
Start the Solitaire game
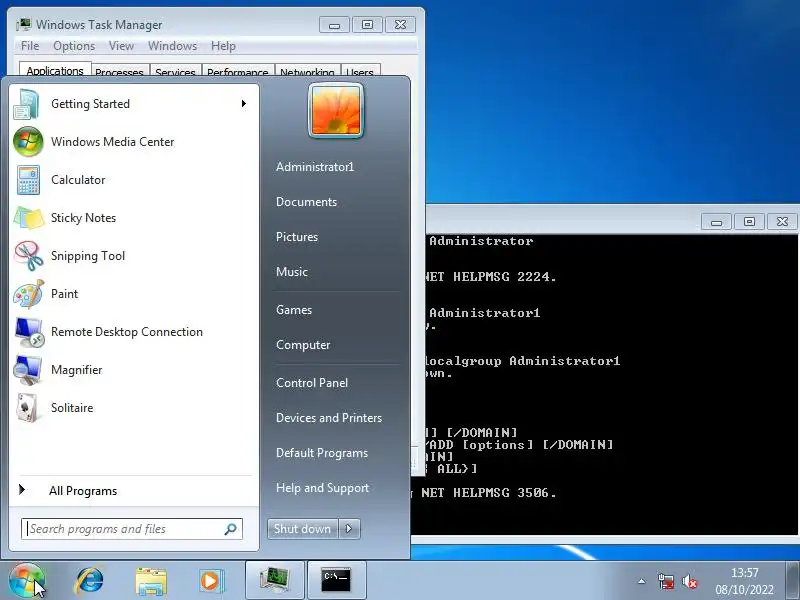point(132,408)
